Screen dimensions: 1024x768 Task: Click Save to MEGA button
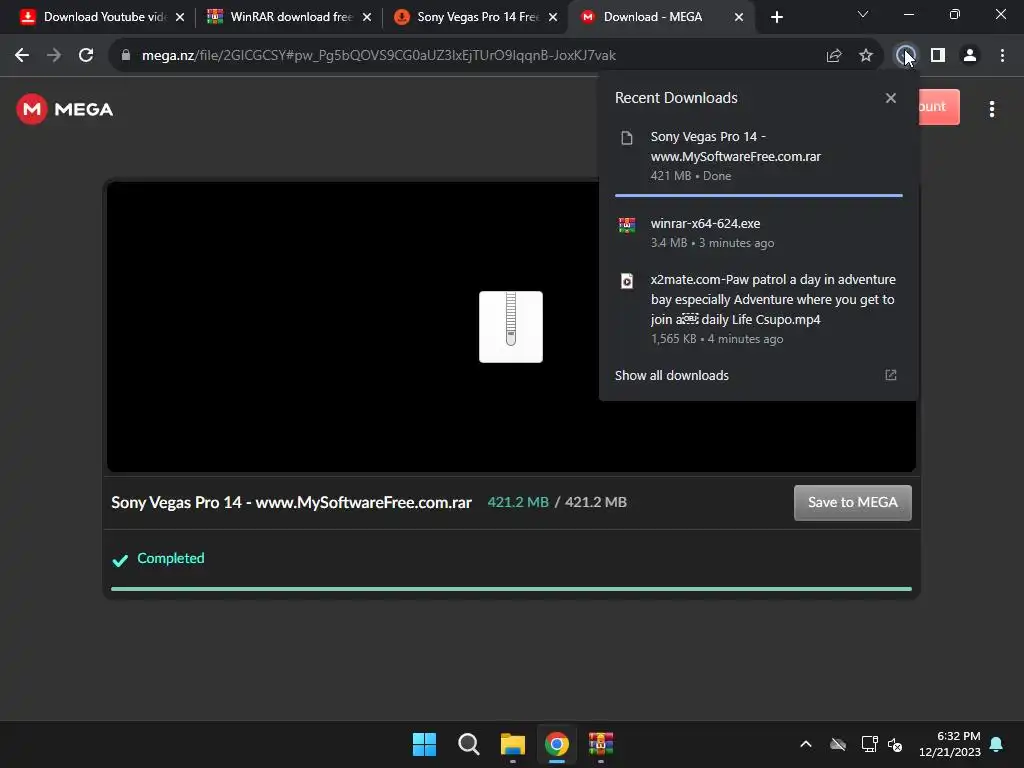[x=853, y=502]
